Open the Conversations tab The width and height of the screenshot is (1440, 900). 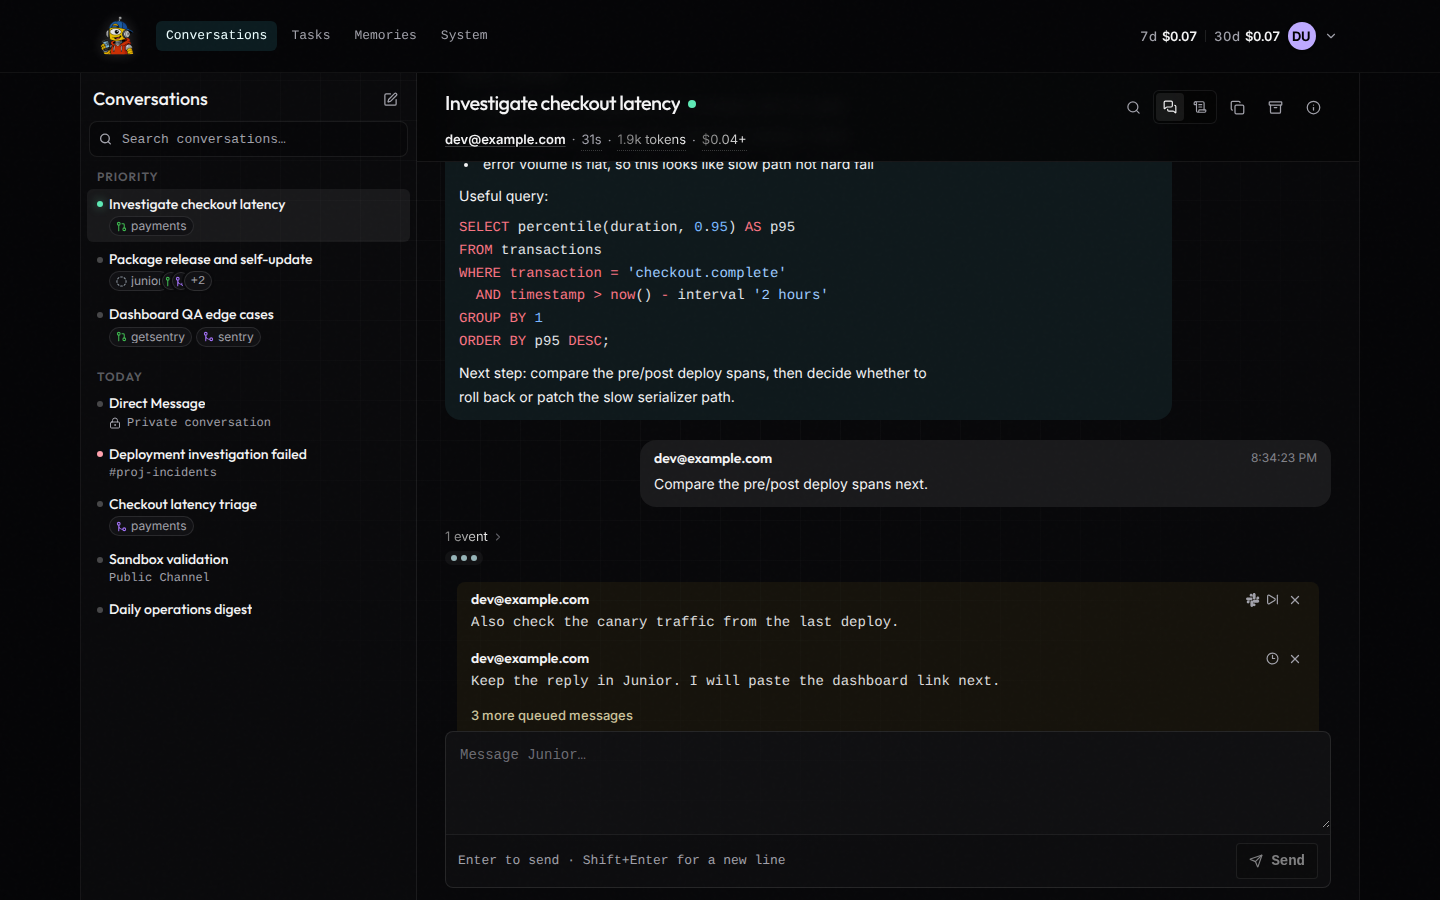216,35
